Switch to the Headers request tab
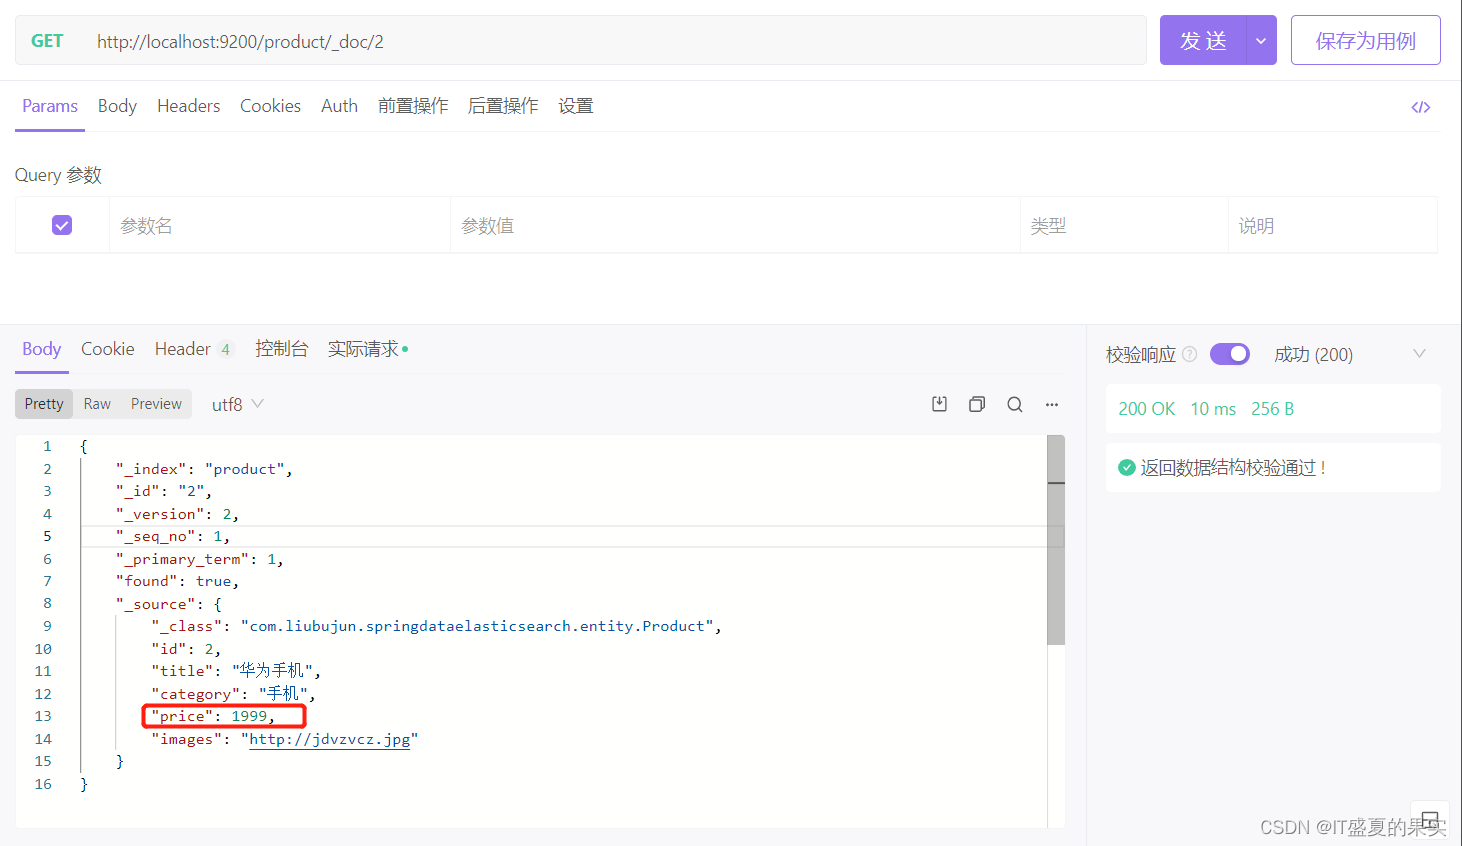This screenshot has height=846, width=1462. (188, 105)
